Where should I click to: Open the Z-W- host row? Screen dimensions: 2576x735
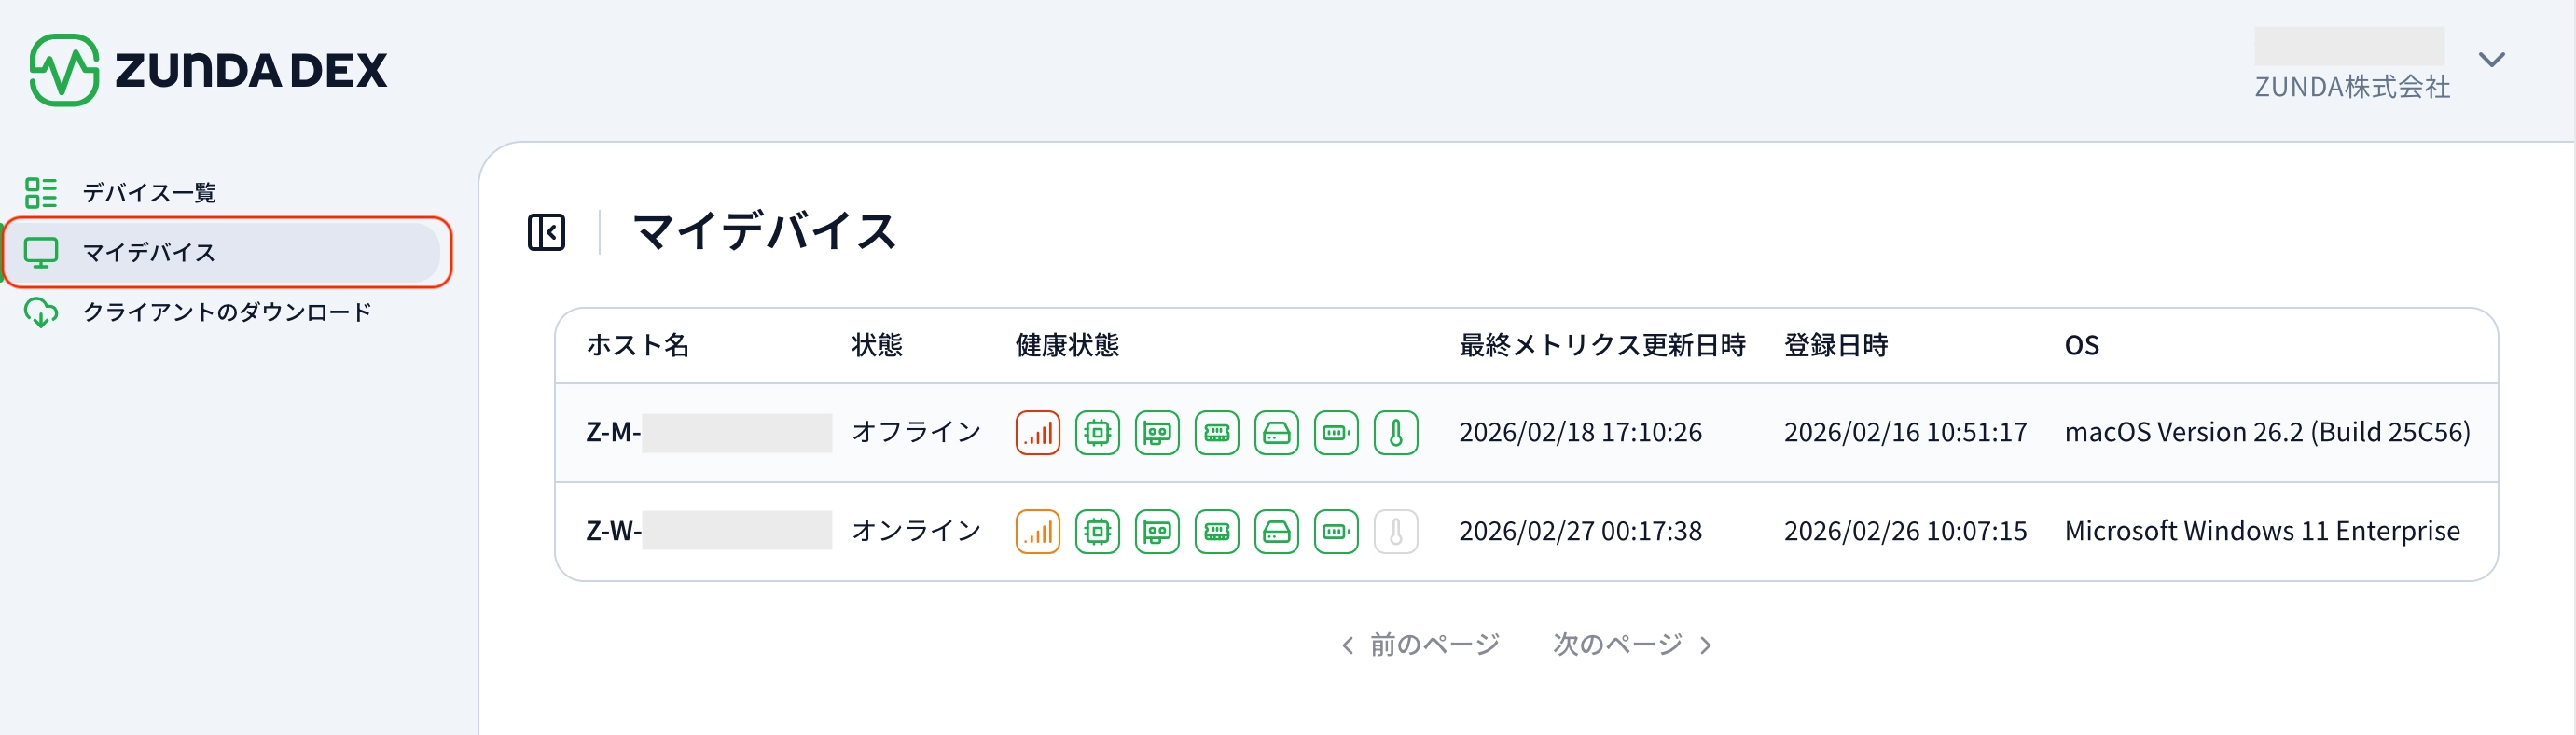(613, 531)
